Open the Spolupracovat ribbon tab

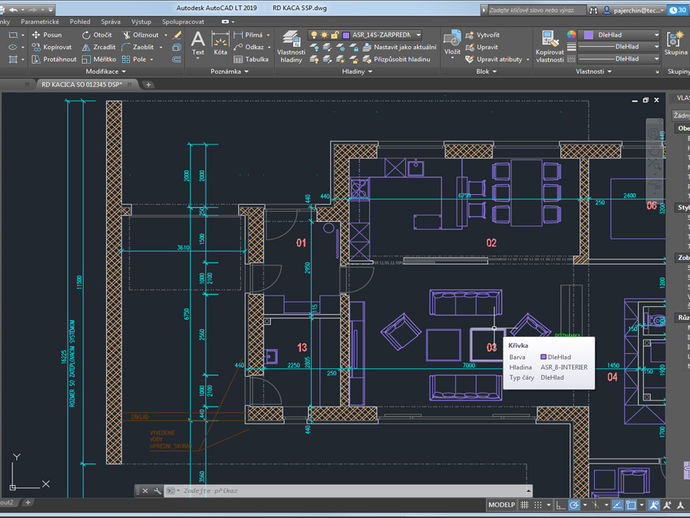click(x=183, y=22)
